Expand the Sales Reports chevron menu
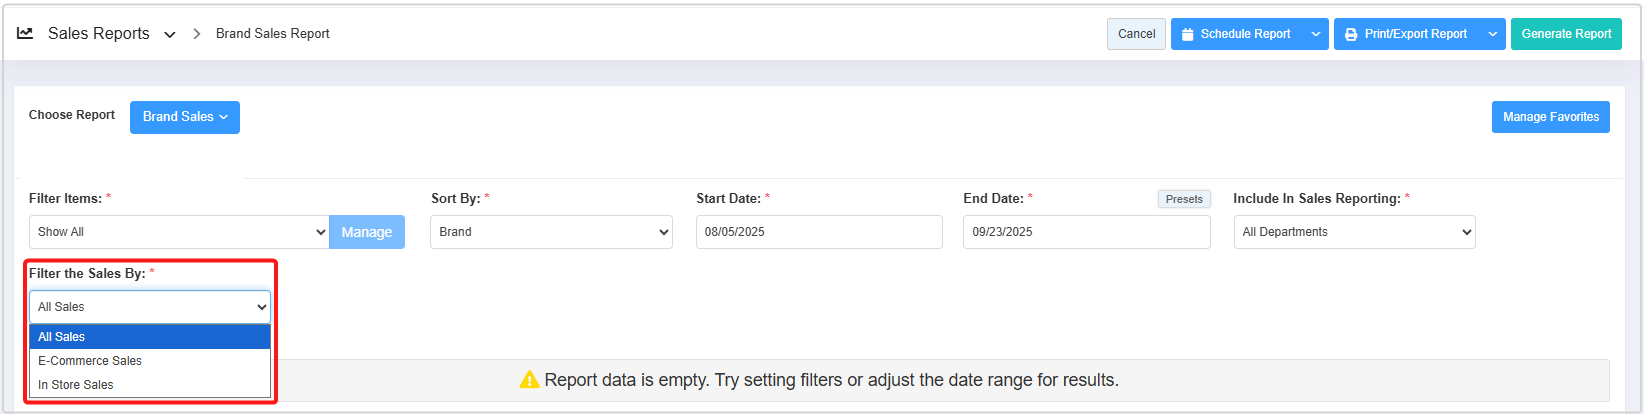1644x414 pixels. click(x=170, y=35)
